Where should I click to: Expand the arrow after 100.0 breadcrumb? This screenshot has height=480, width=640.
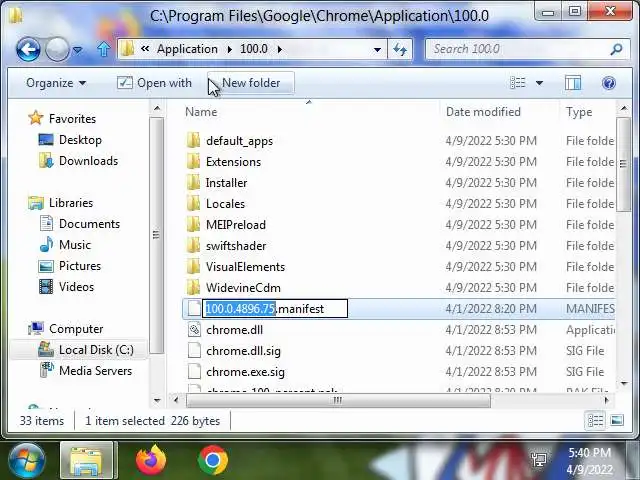coord(280,49)
